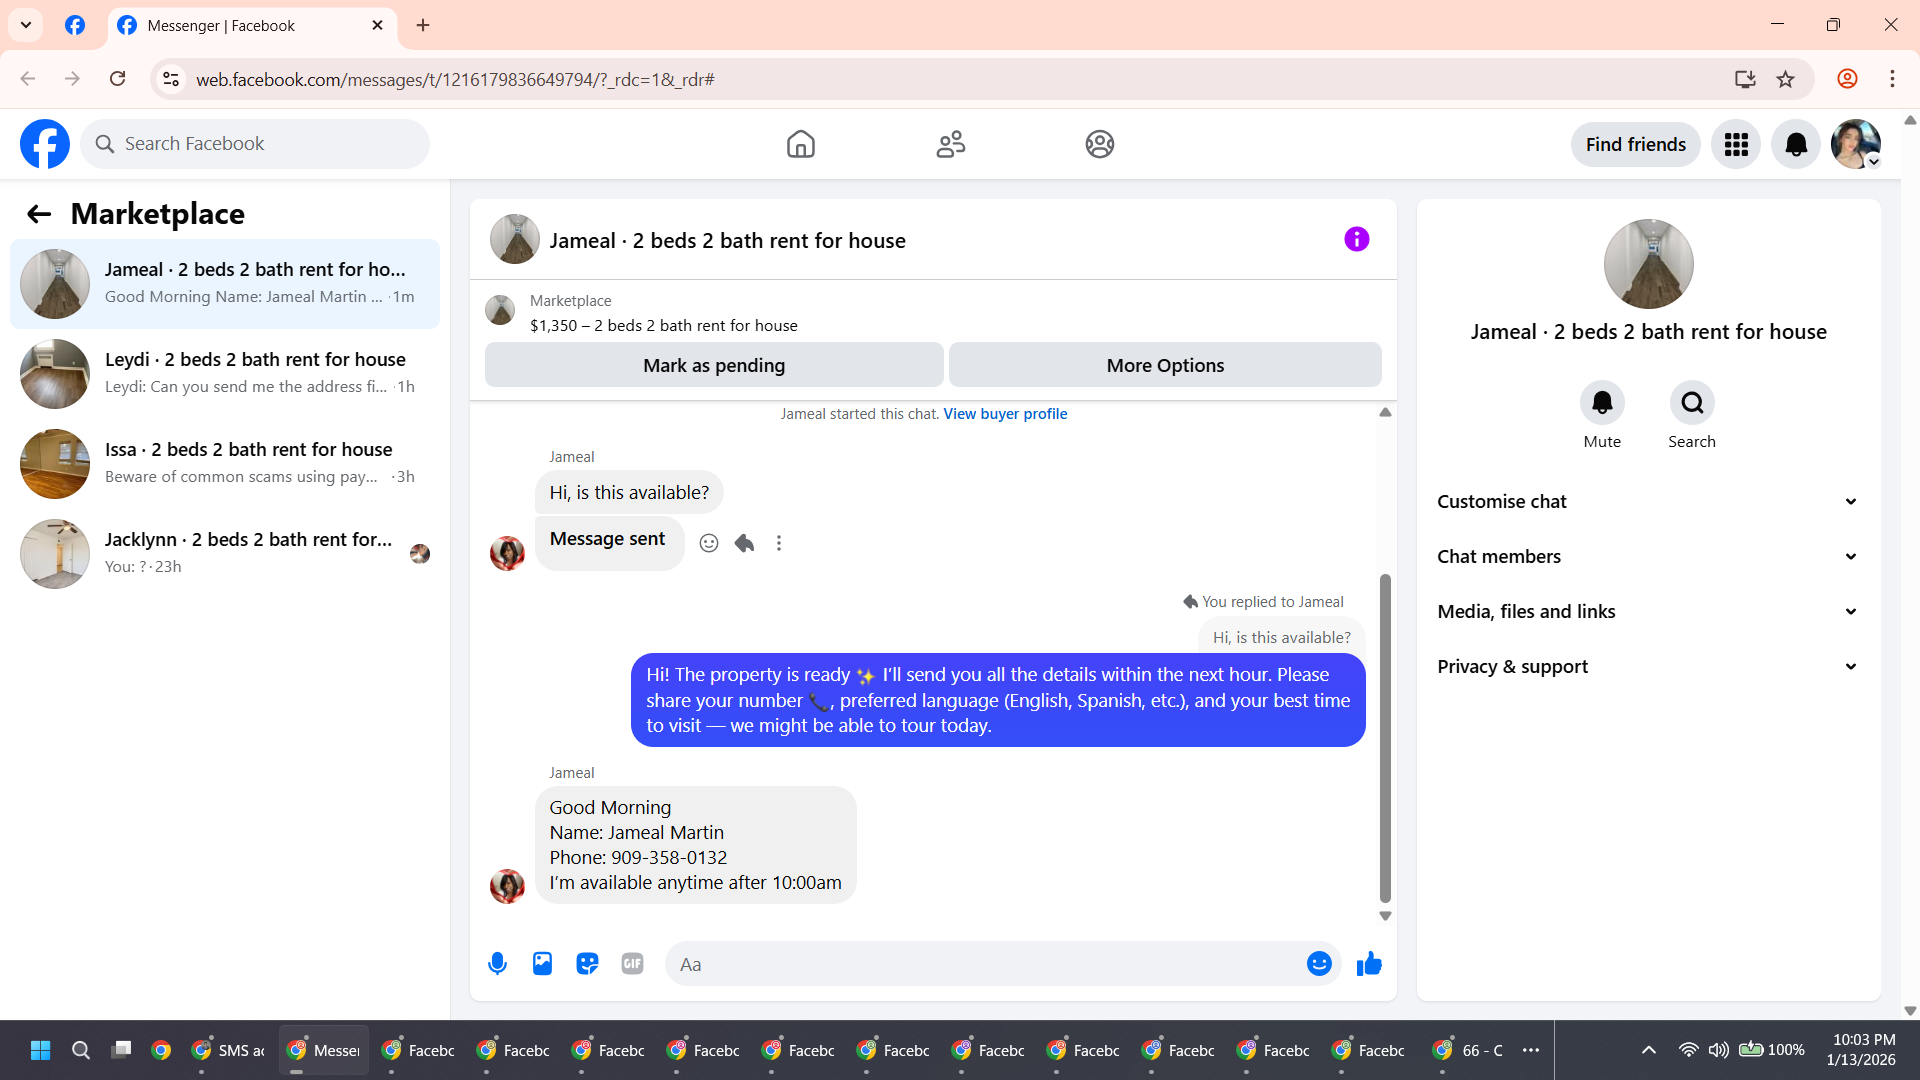Image resolution: width=1920 pixels, height=1080 pixels.
Task: Open Facebook notifications bell
Action: tap(1796, 145)
